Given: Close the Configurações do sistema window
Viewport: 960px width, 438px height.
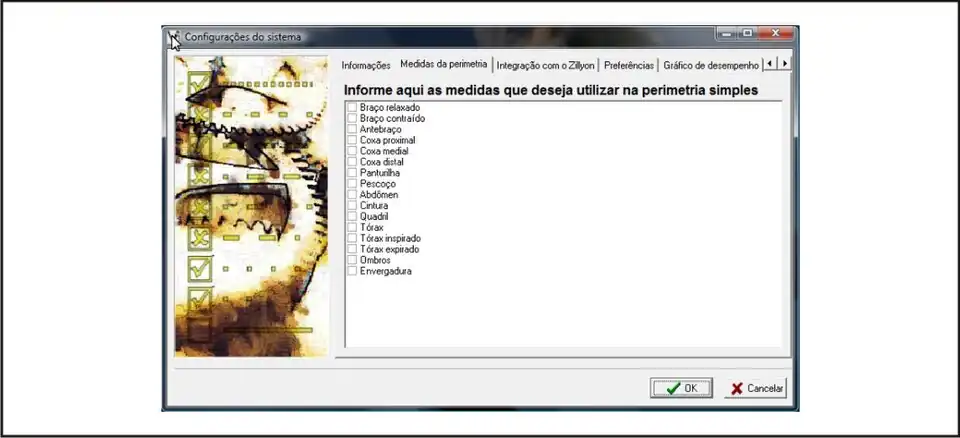Looking at the screenshot, I should 775,33.
